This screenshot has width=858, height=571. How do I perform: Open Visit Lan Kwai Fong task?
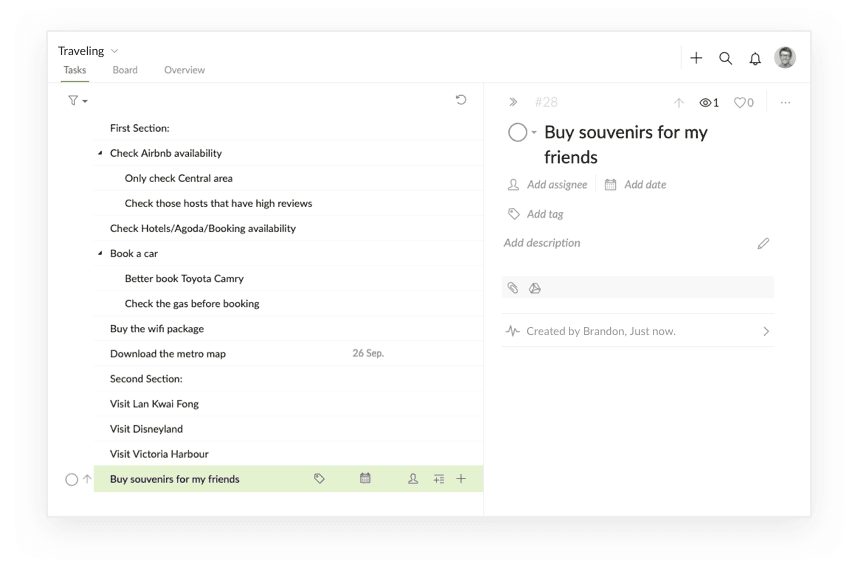tap(288, 404)
